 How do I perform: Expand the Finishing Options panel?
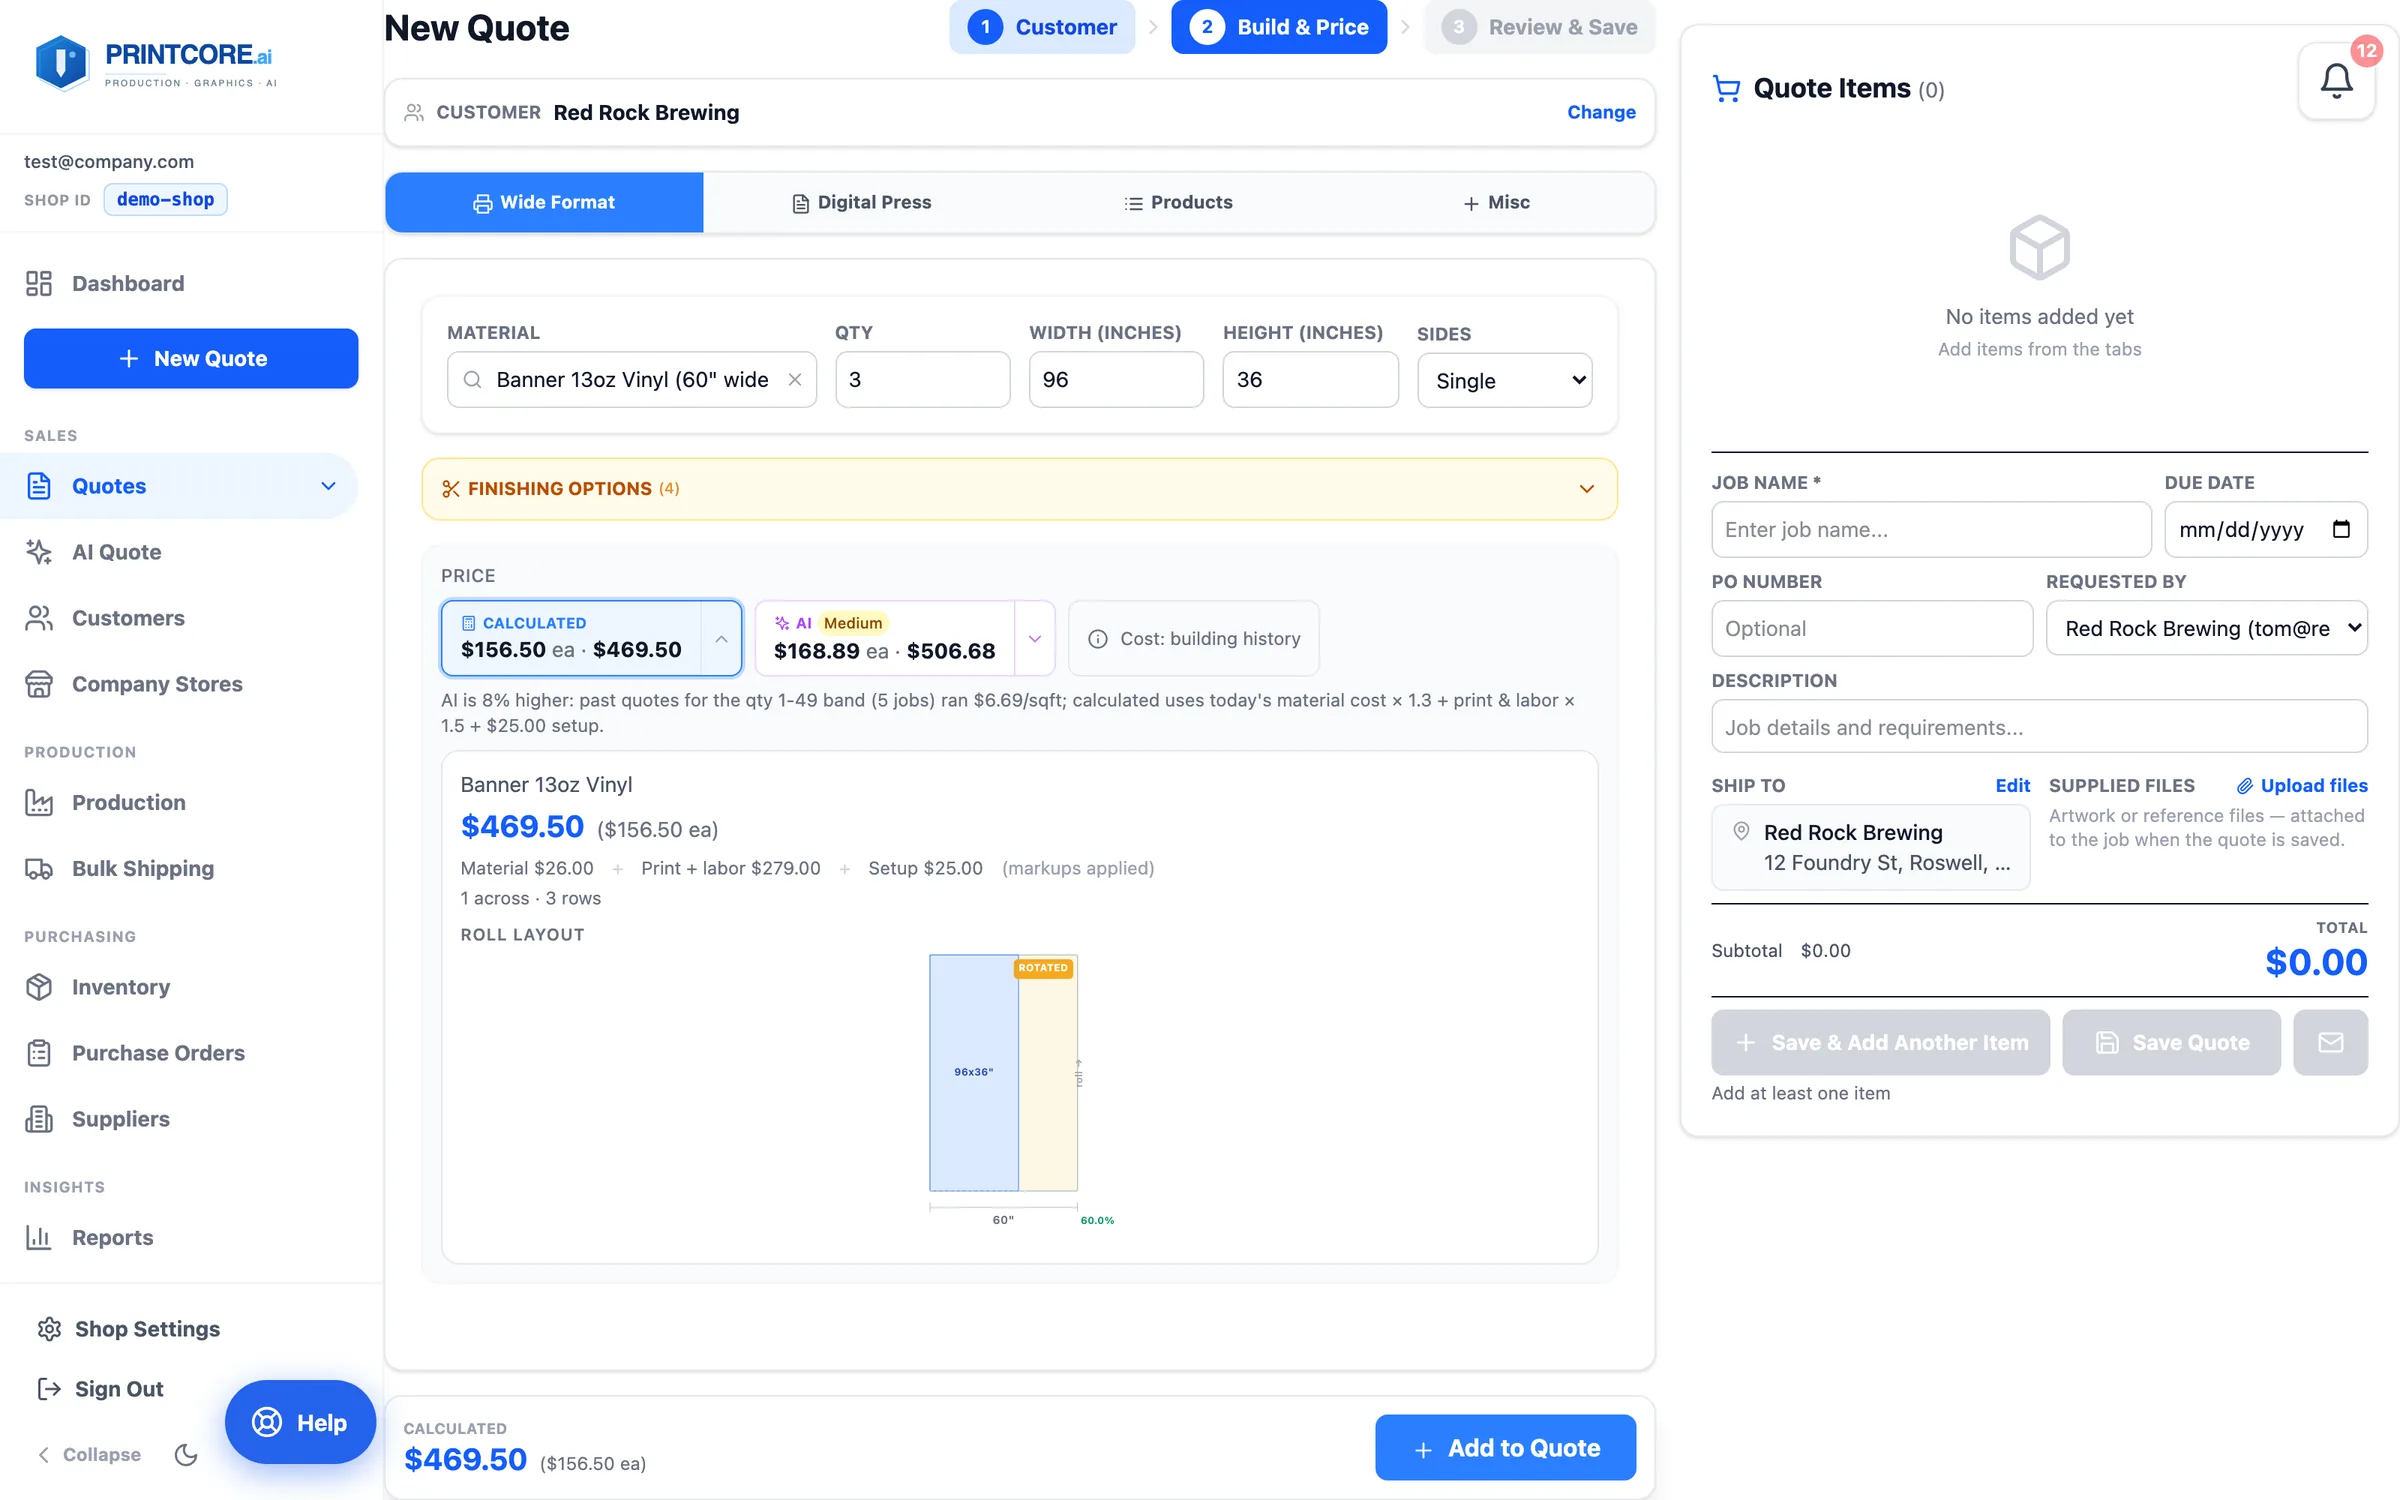tap(1019, 489)
